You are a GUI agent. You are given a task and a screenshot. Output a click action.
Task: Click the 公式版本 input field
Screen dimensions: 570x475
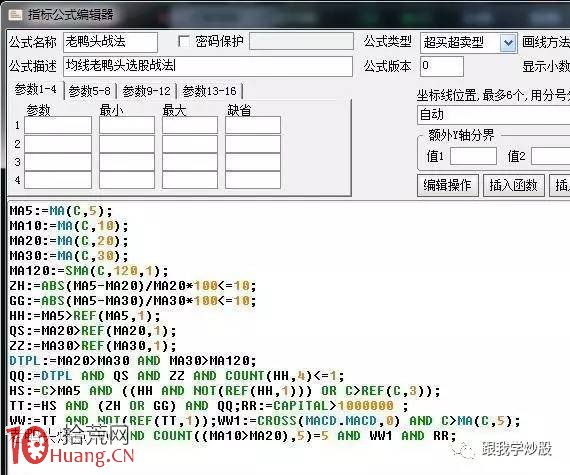click(x=442, y=66)
